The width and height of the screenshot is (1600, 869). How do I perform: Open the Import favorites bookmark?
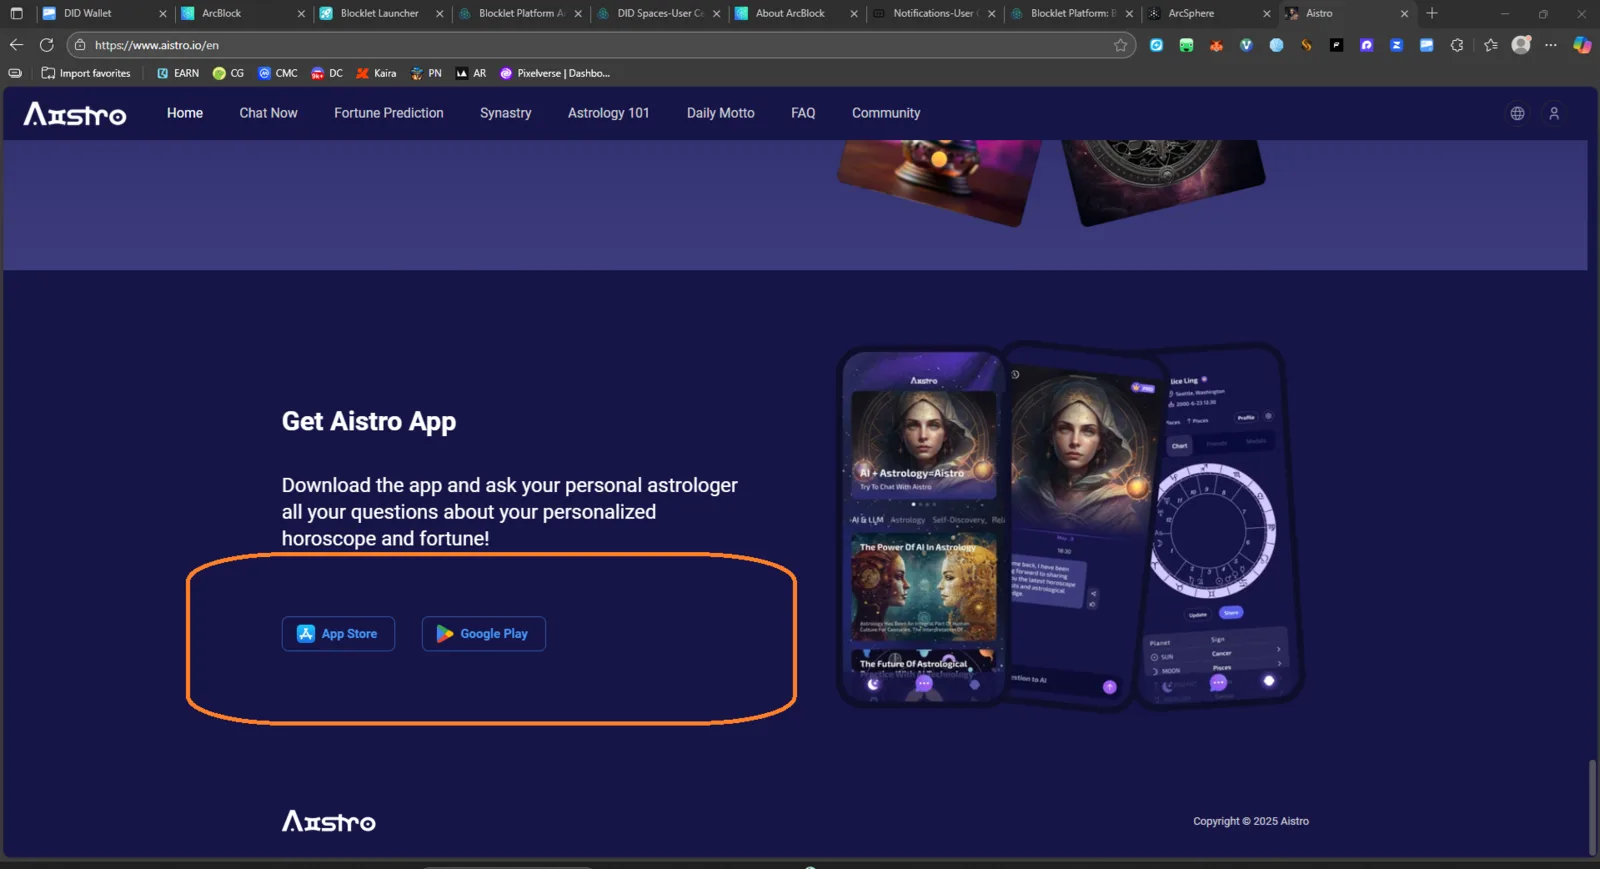coord(86,73)
